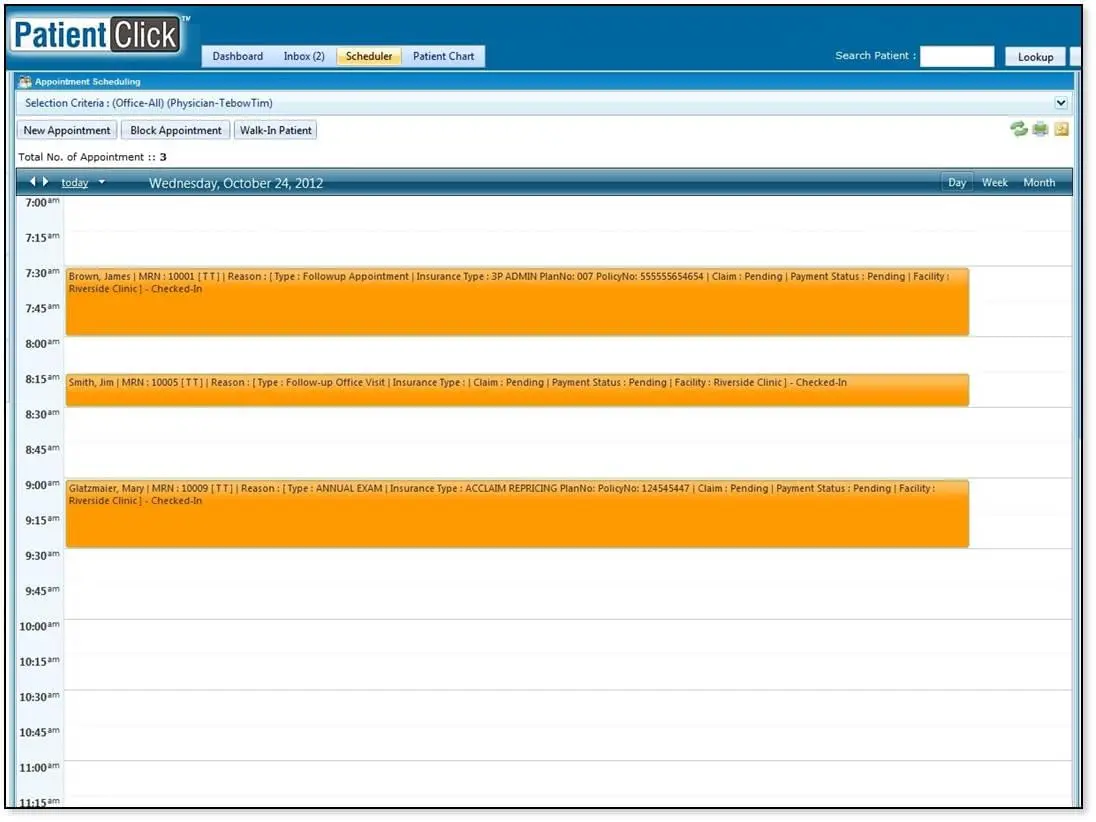The width and height of the screenshot is (1096, 822).
Task: Switch to Month view
Action: click(x=1039, y=182)
